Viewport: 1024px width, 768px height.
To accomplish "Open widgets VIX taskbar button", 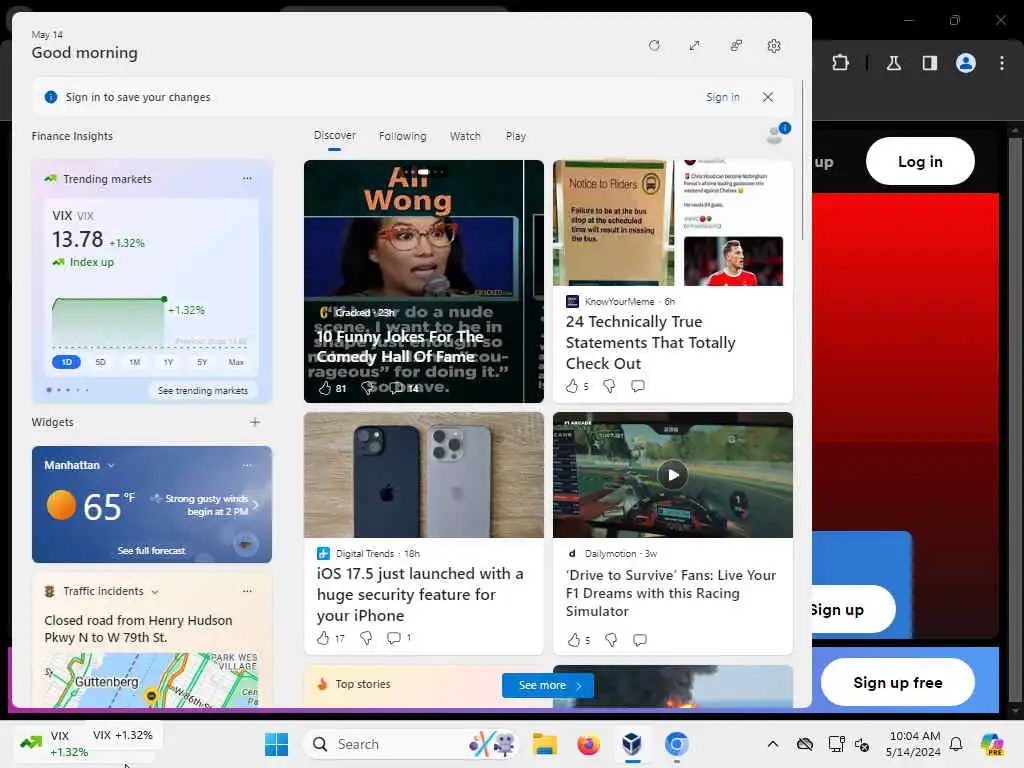I will [x=54, y=744].
